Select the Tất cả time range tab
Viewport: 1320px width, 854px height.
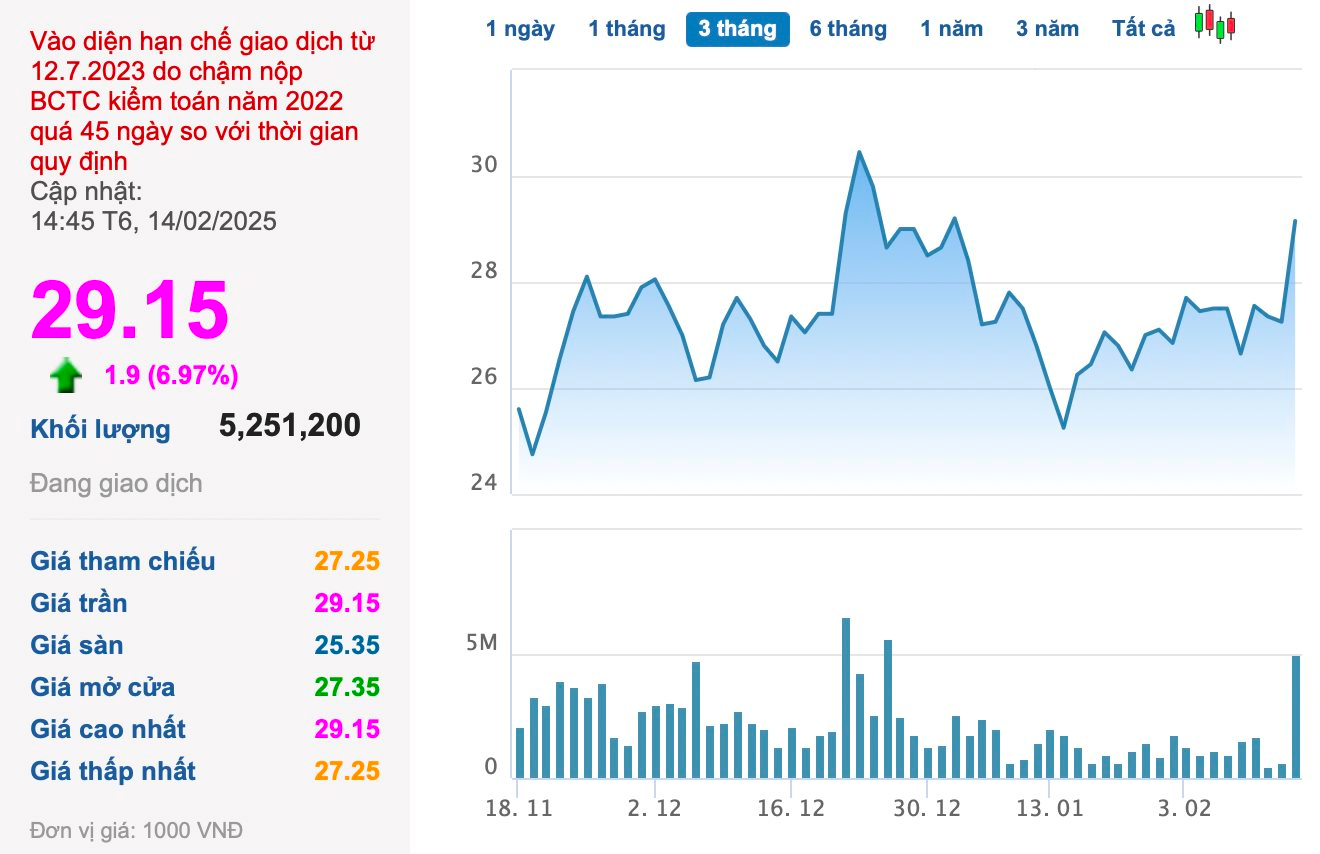pos(1144,29)
